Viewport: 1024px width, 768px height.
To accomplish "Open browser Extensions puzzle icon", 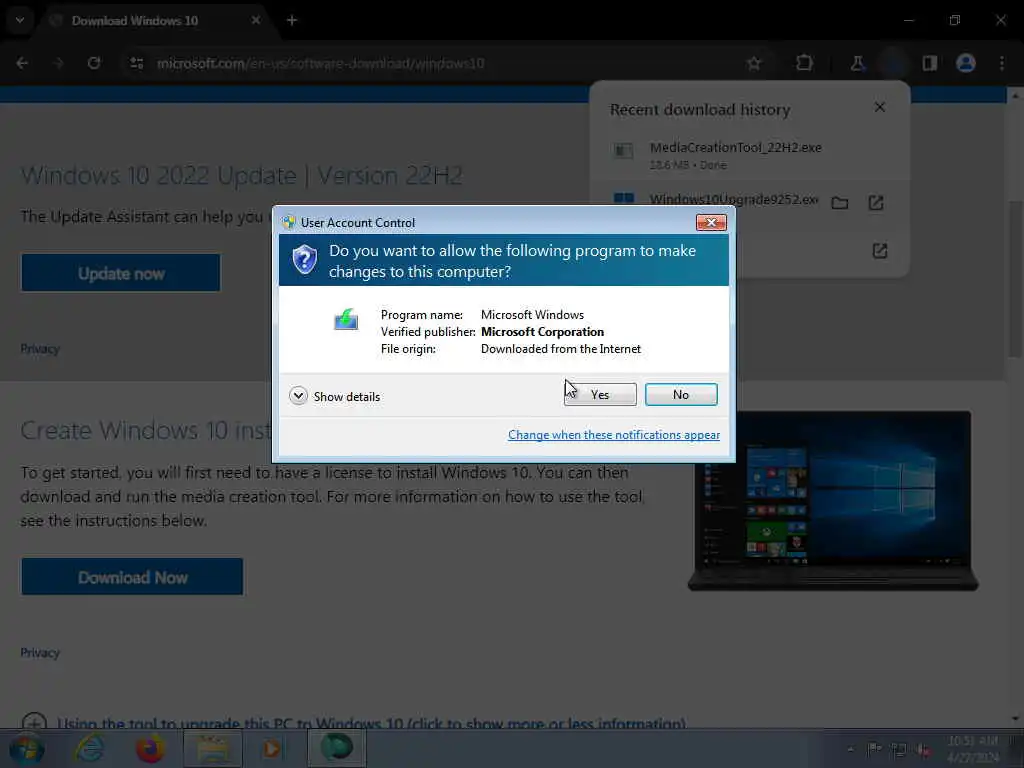I will 805,63.
